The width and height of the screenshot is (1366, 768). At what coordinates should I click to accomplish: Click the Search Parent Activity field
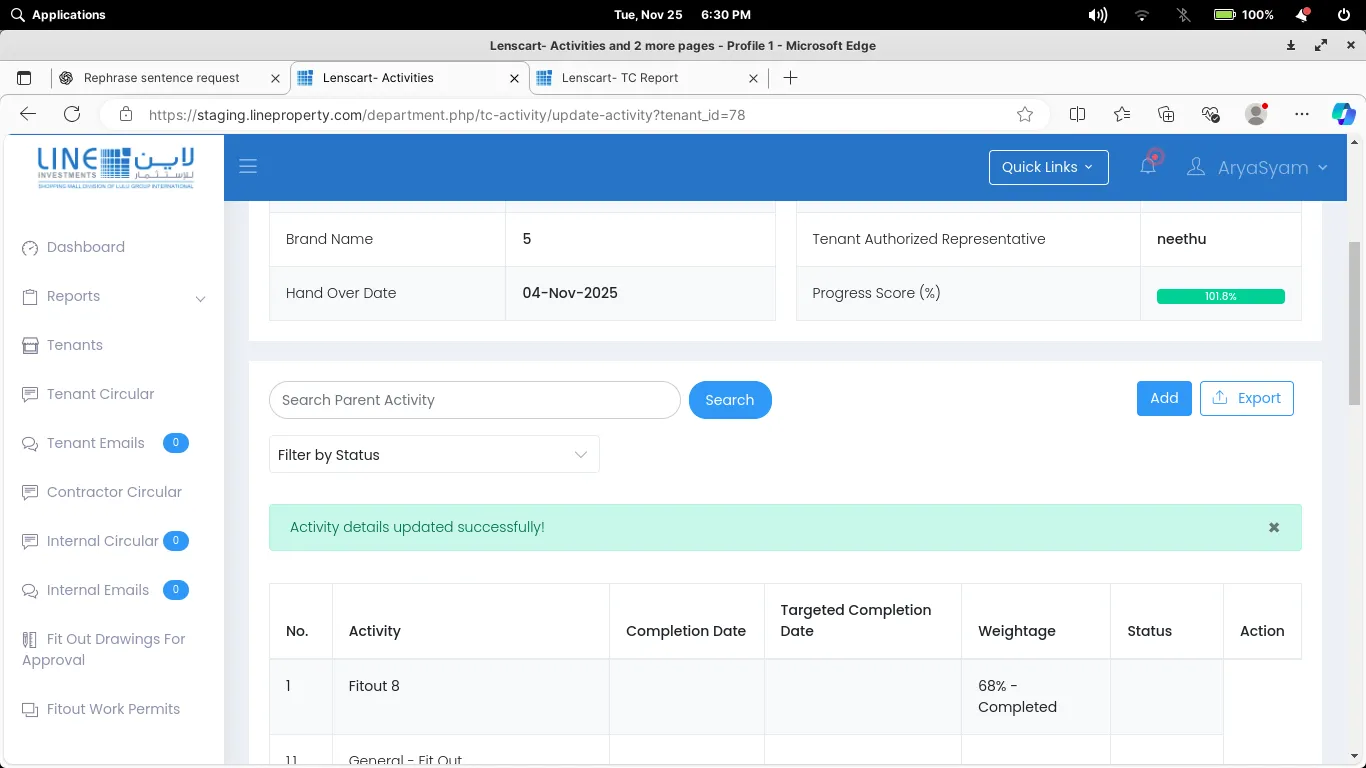(474, 400)
